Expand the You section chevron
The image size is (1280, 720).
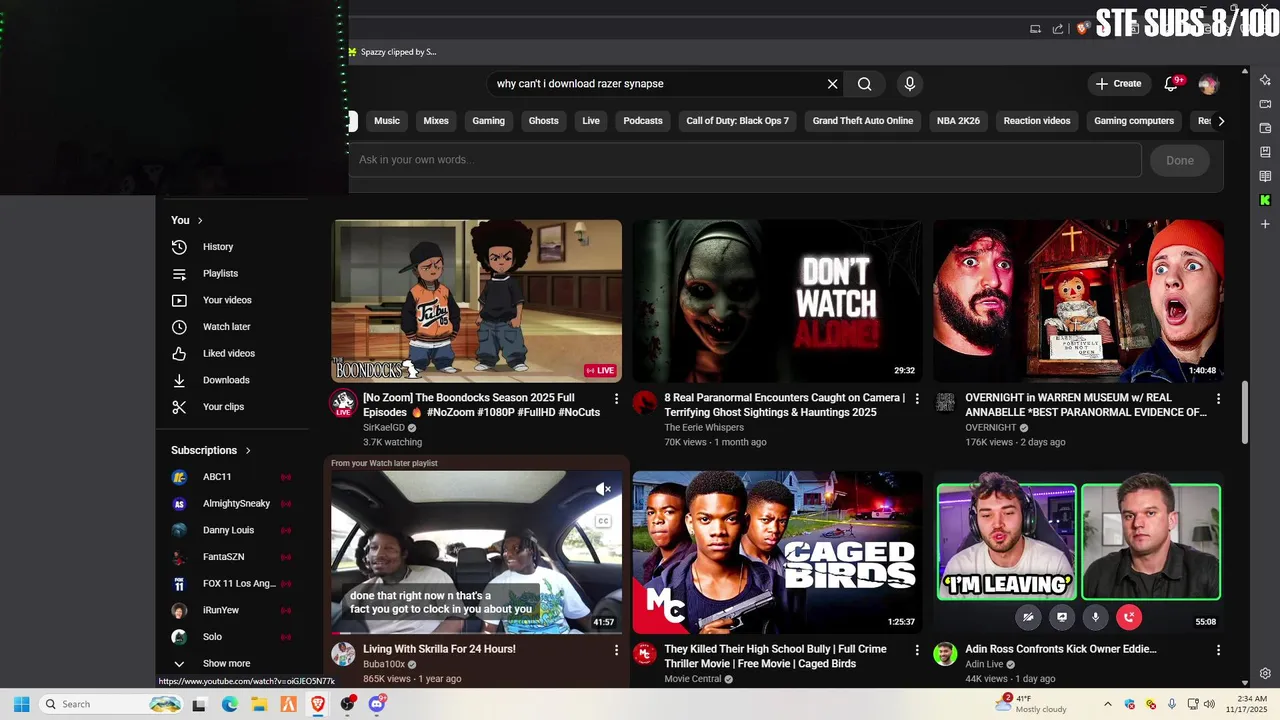pyautogui.click(x=200, y=220)
